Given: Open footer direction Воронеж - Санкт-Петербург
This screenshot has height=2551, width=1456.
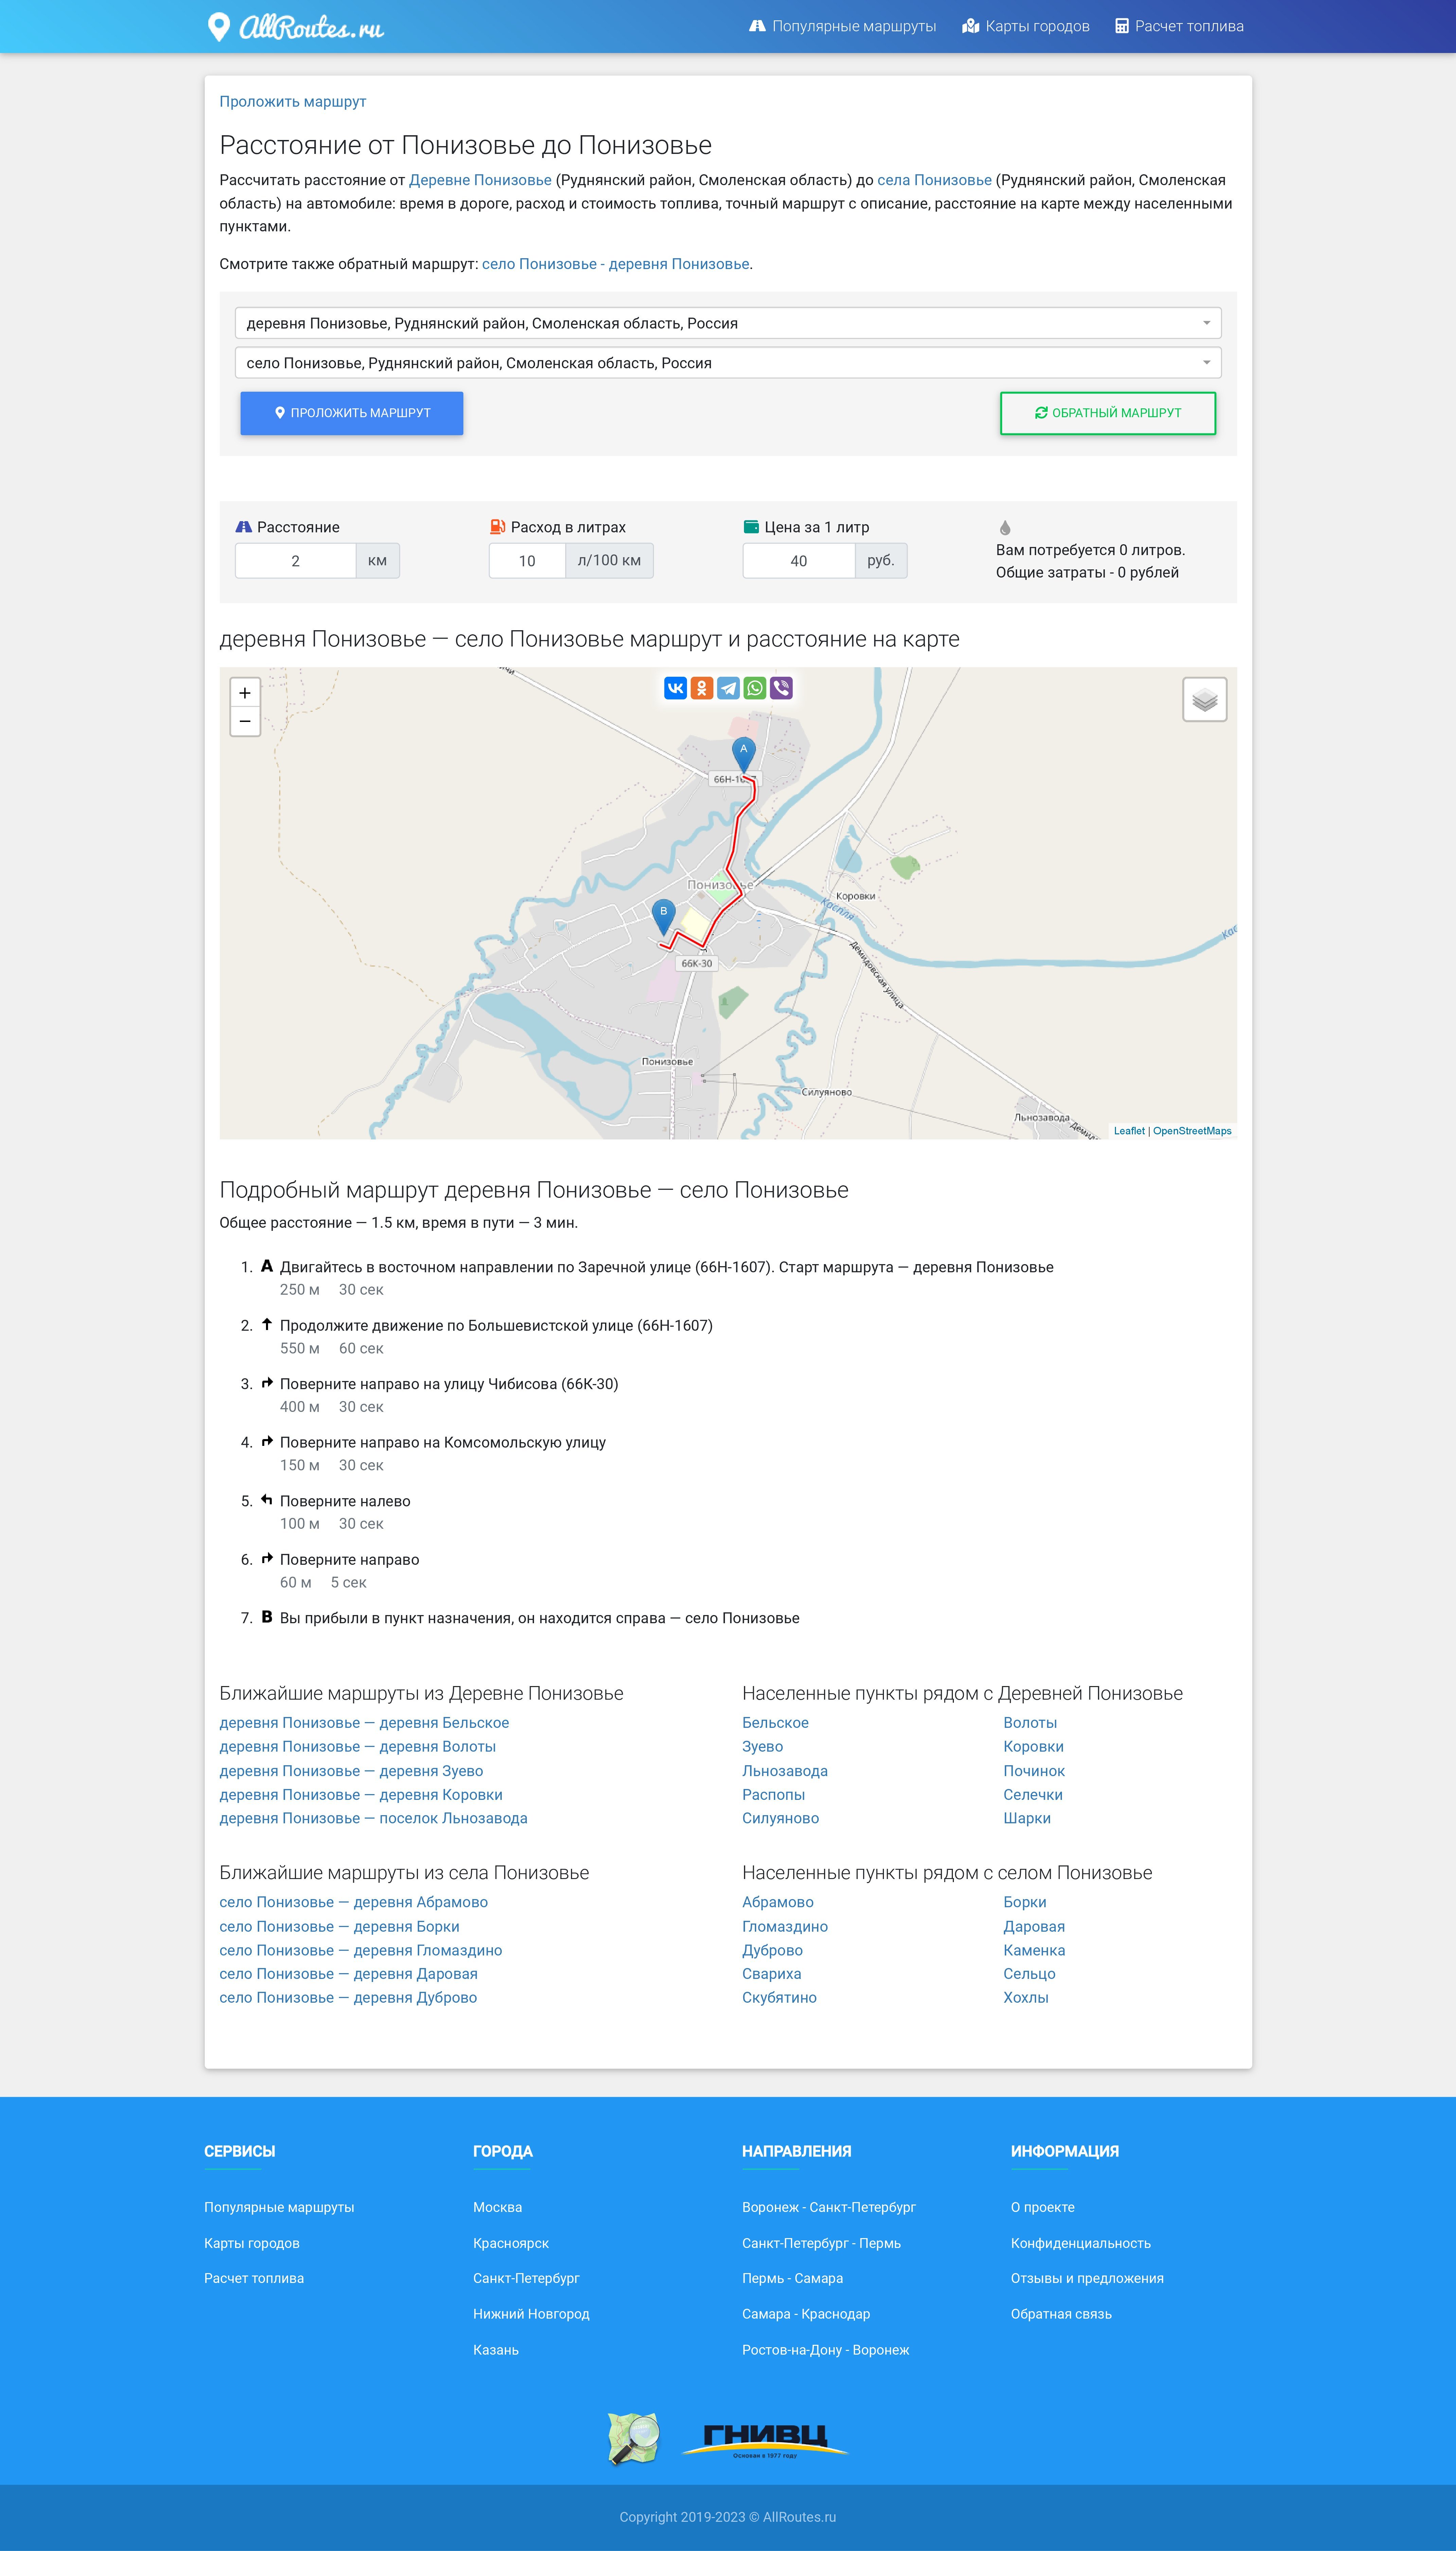Looking at the screenshot, I should (829, 2207).
